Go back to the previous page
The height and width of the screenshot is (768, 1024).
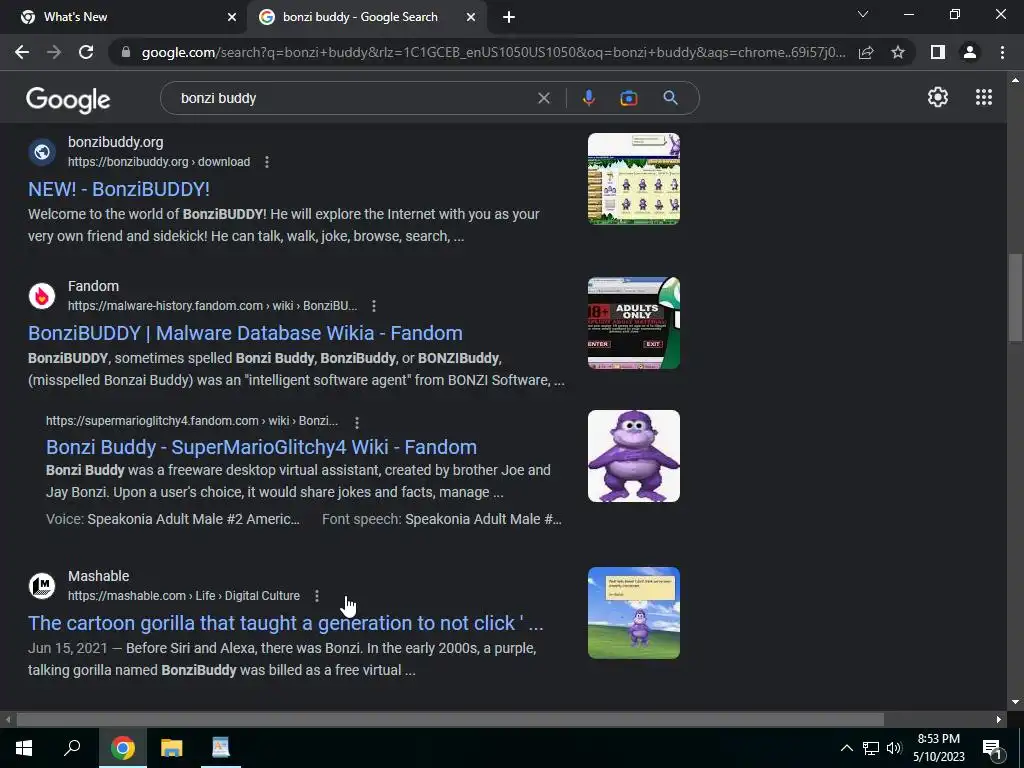22,52
